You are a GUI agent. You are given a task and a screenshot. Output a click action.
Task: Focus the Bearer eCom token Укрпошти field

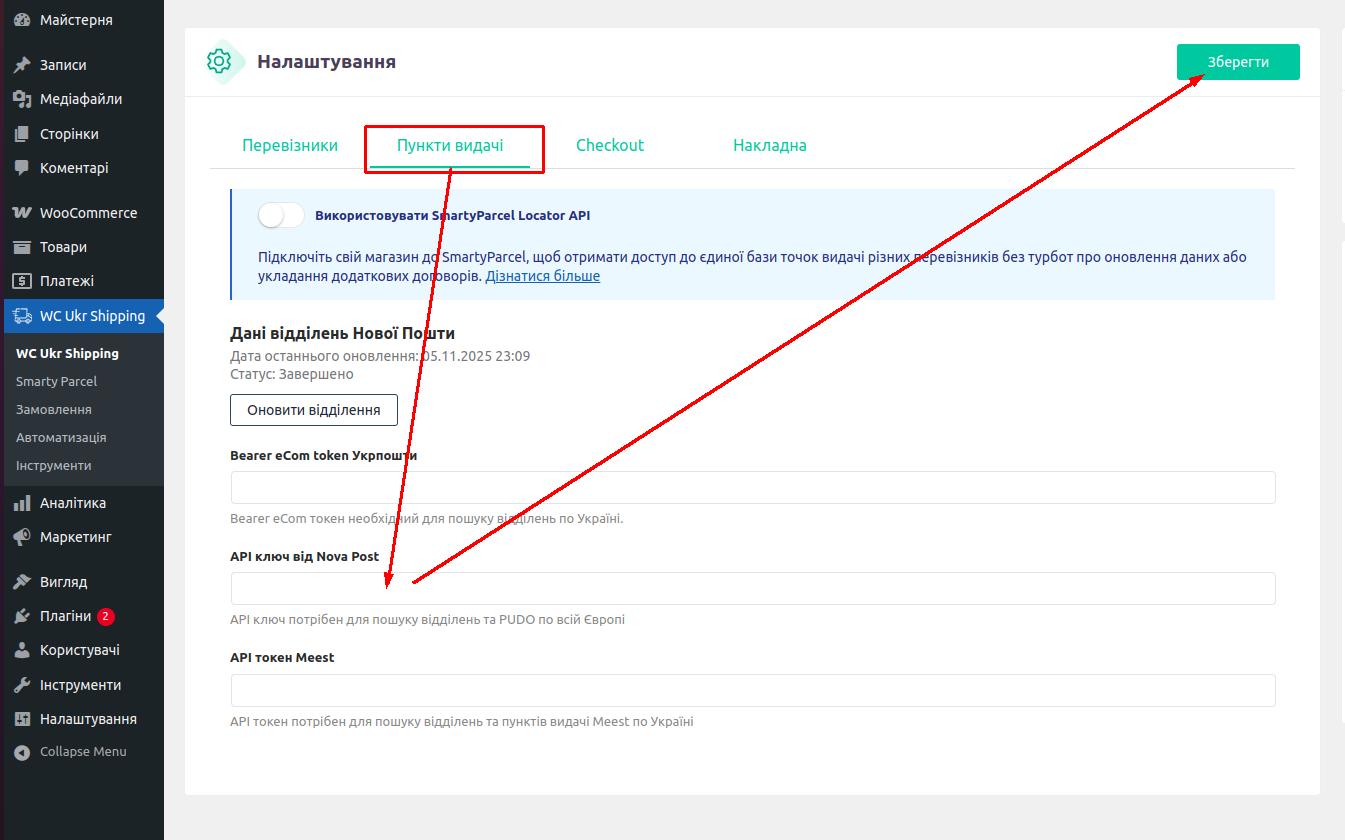[x=753, y=488]
